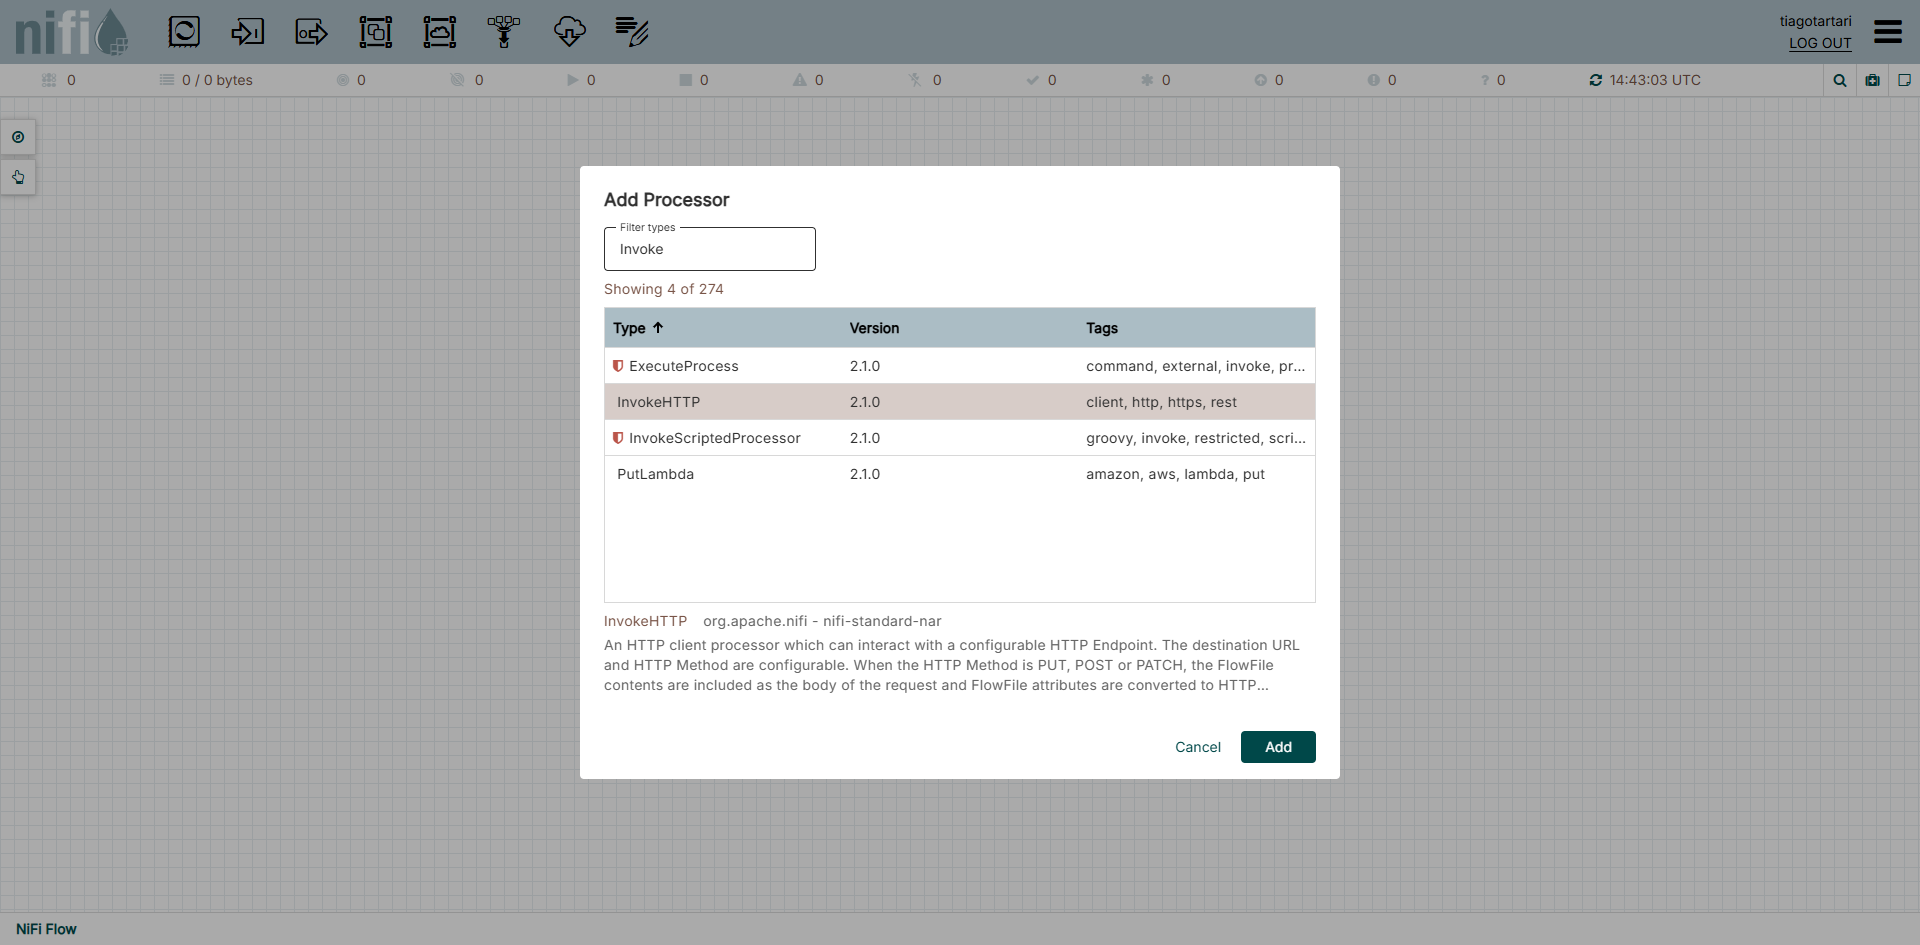Click 'org.apache.nifi - nifi-standard-nar' bundle text

[822, 621]
